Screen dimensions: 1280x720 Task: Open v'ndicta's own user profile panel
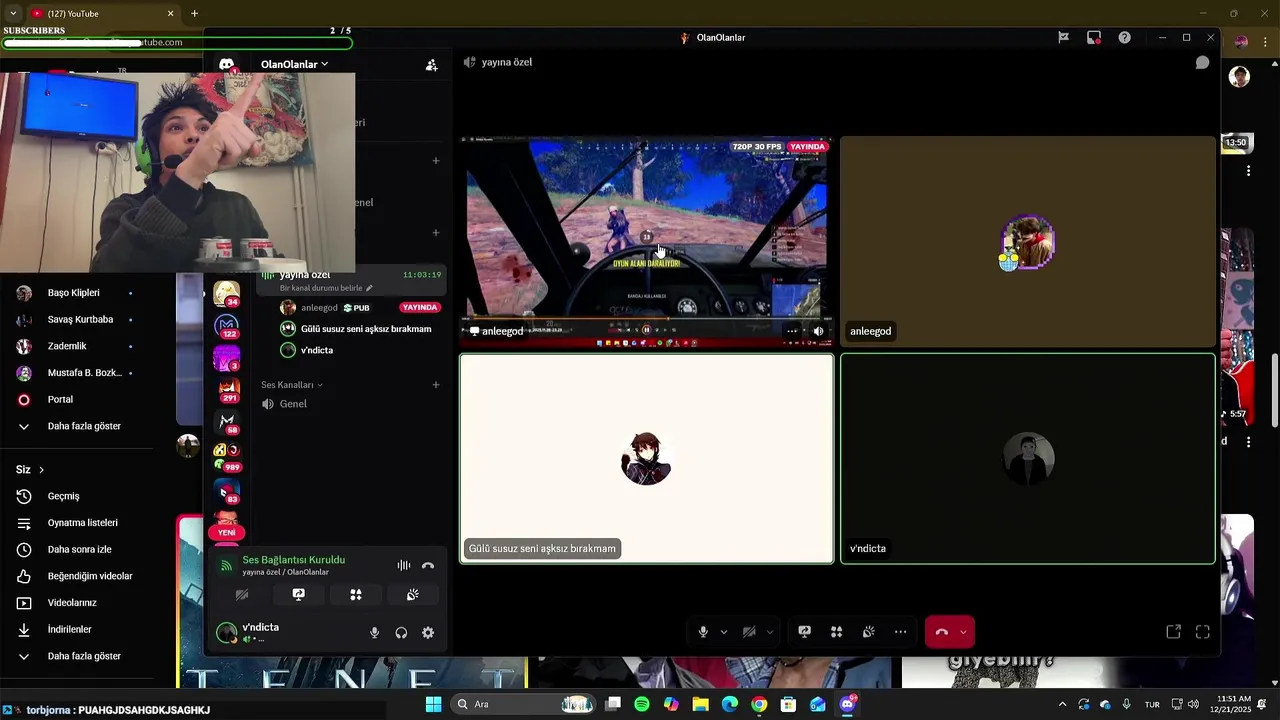click(x=260, y=632)
